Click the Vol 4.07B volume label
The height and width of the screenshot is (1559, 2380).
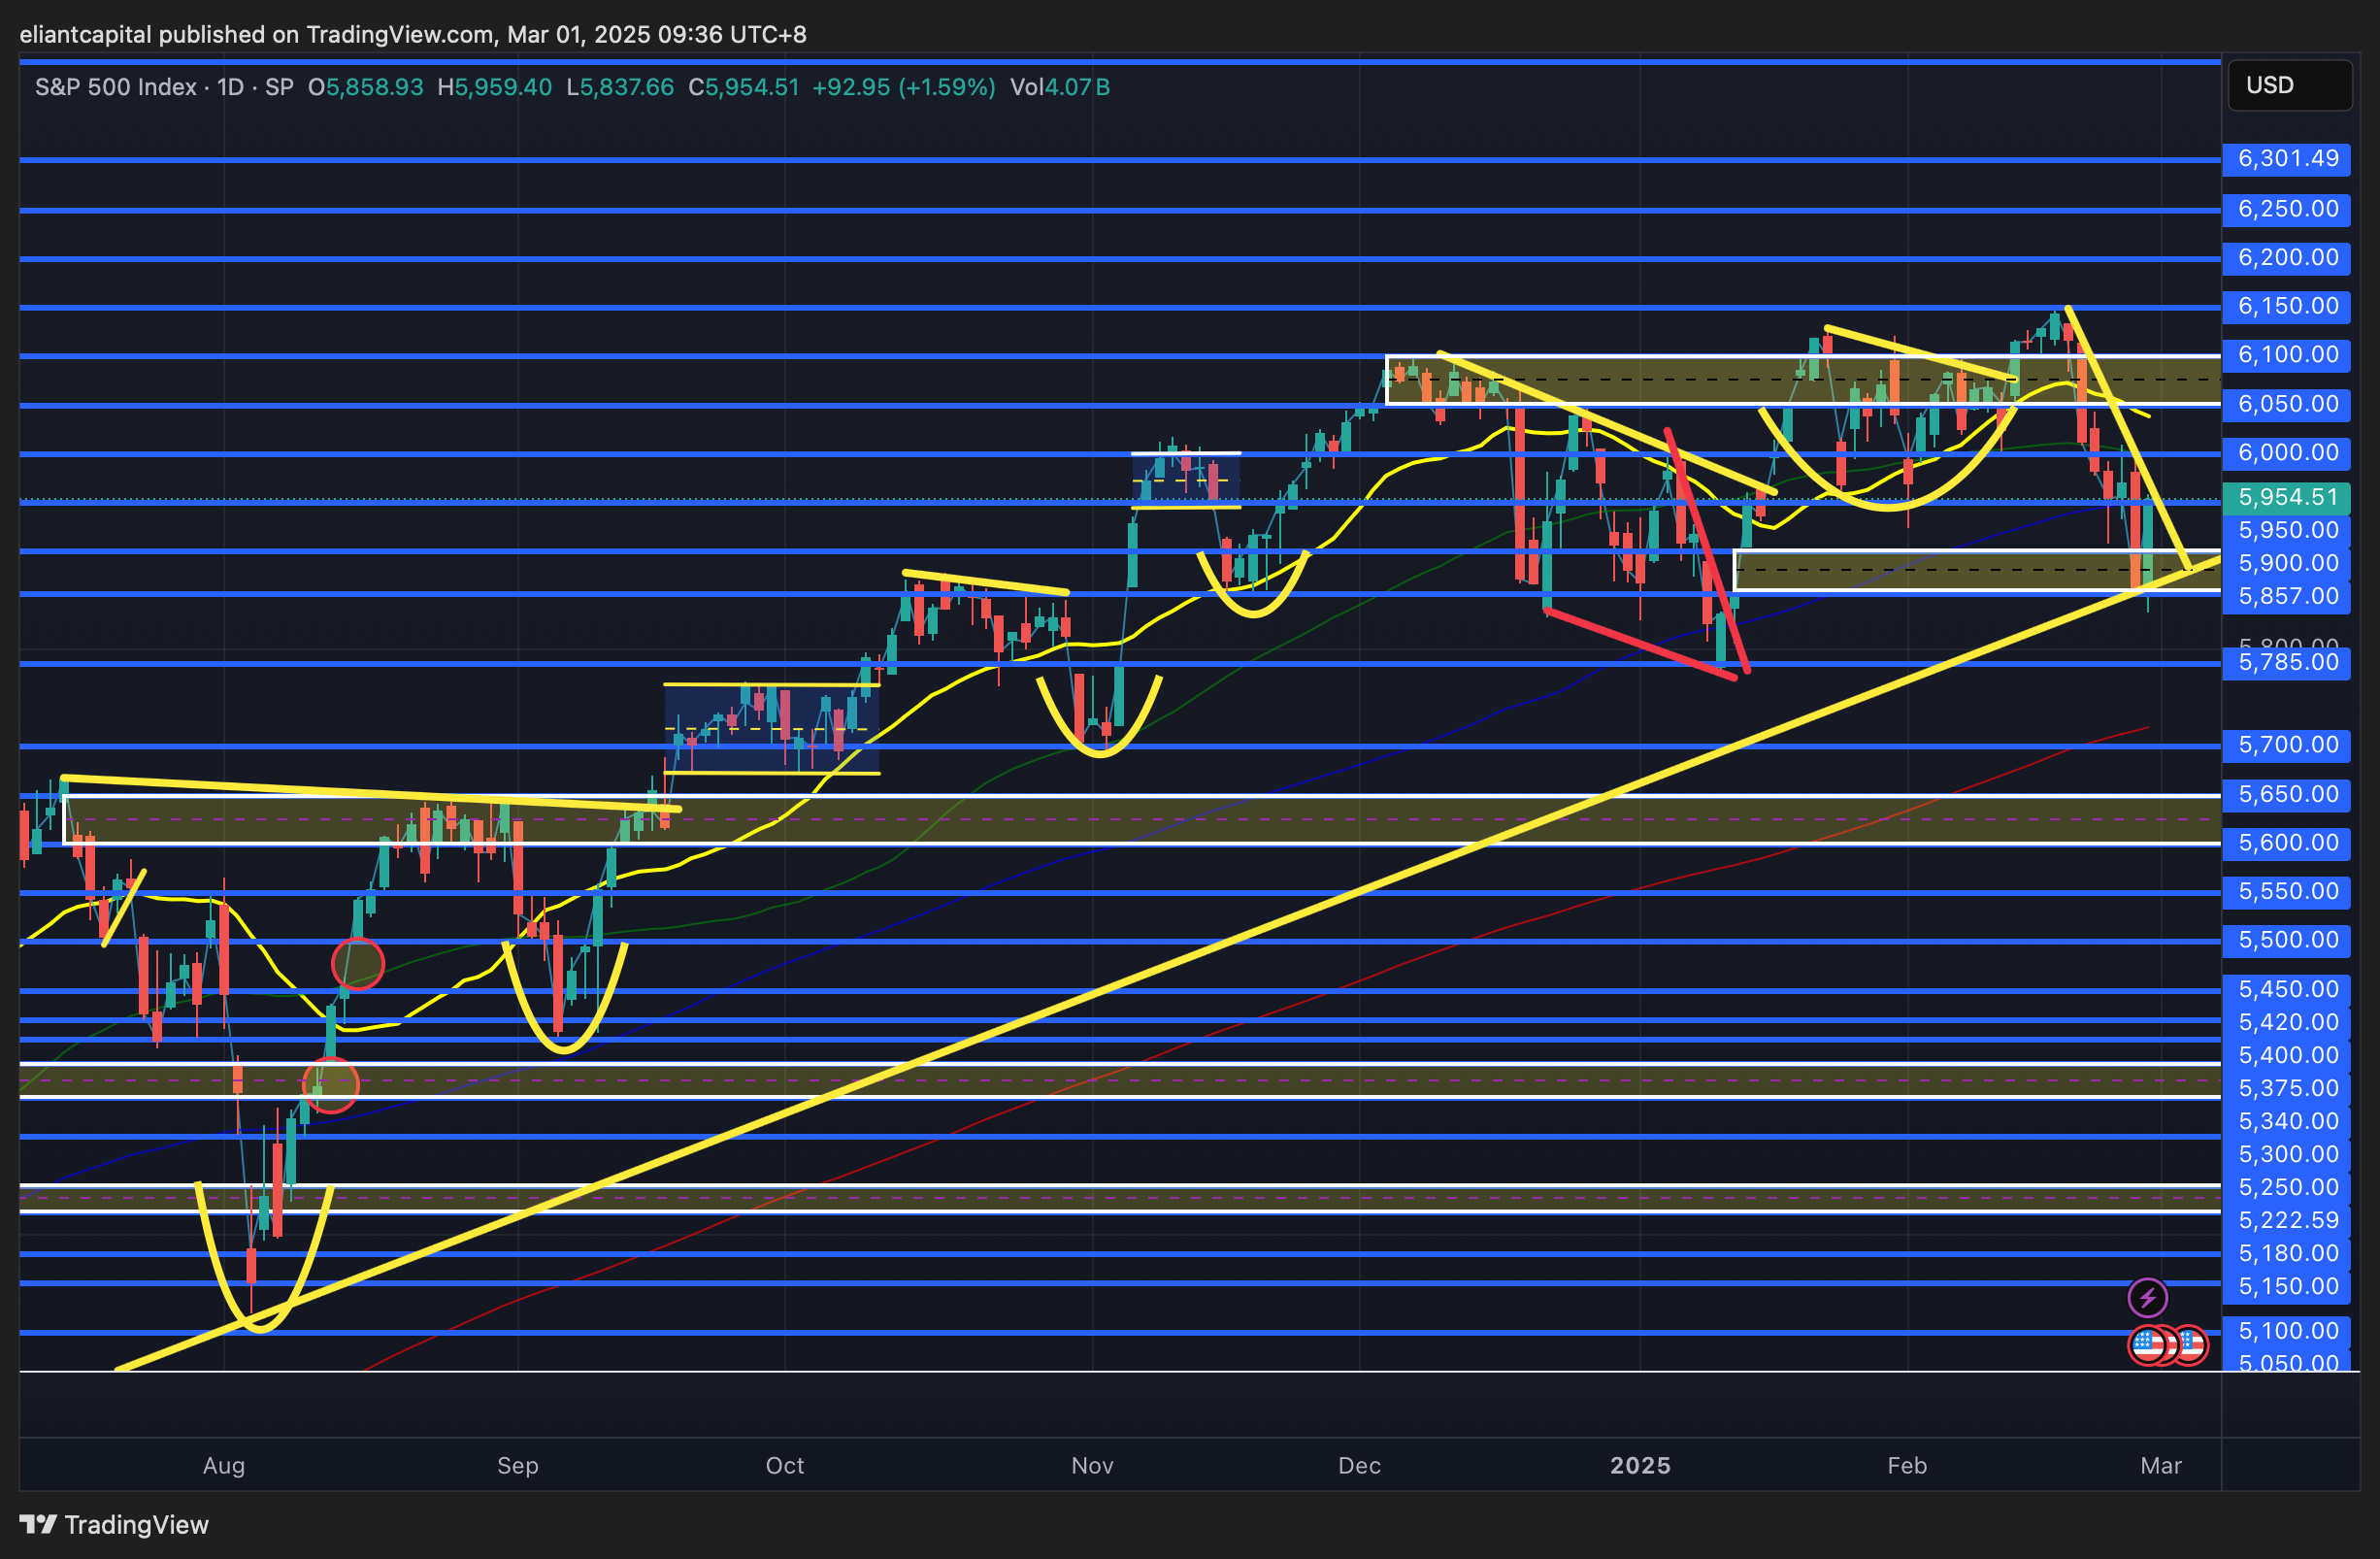tap(1059, 87)
